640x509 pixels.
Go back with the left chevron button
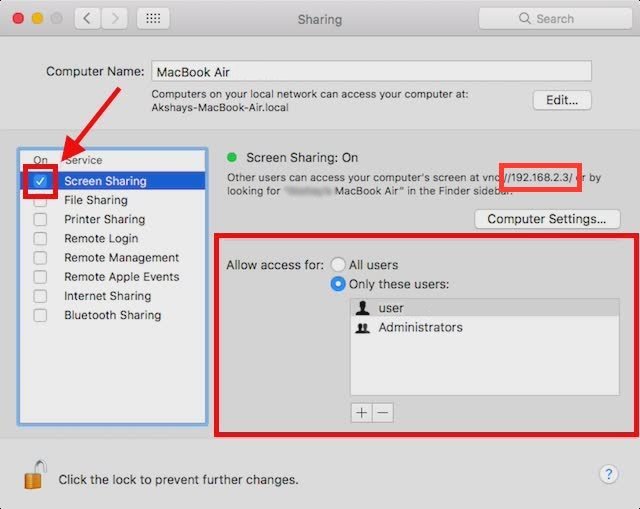pyautogui.click(x=87, y=18)
